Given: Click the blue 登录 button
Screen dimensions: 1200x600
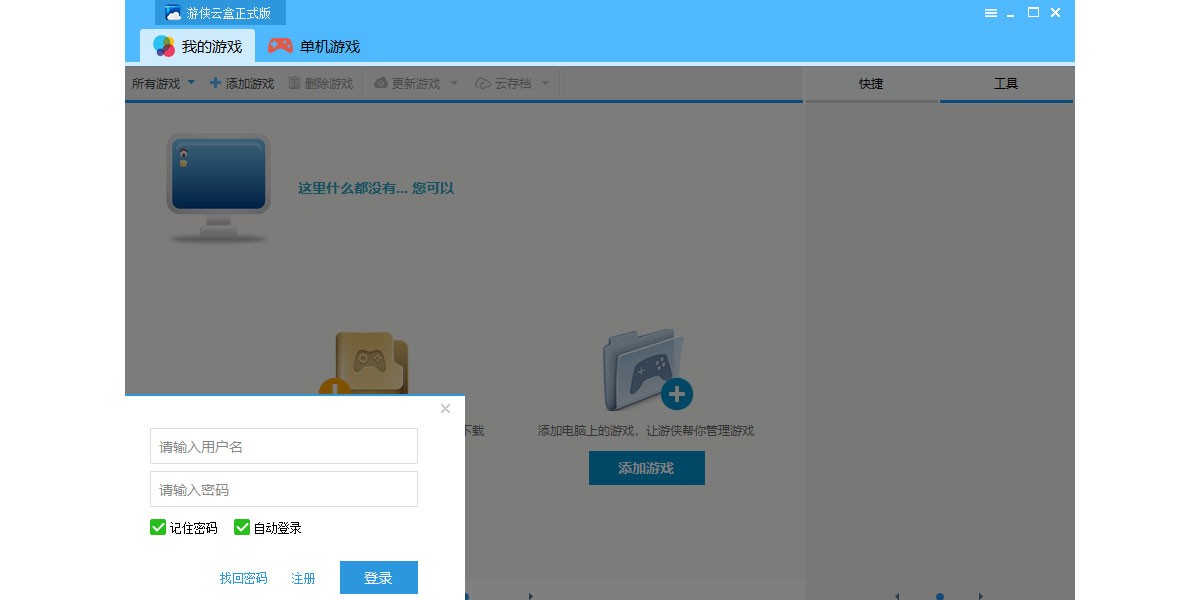Looking at the screenshot, I should point(378,578).
